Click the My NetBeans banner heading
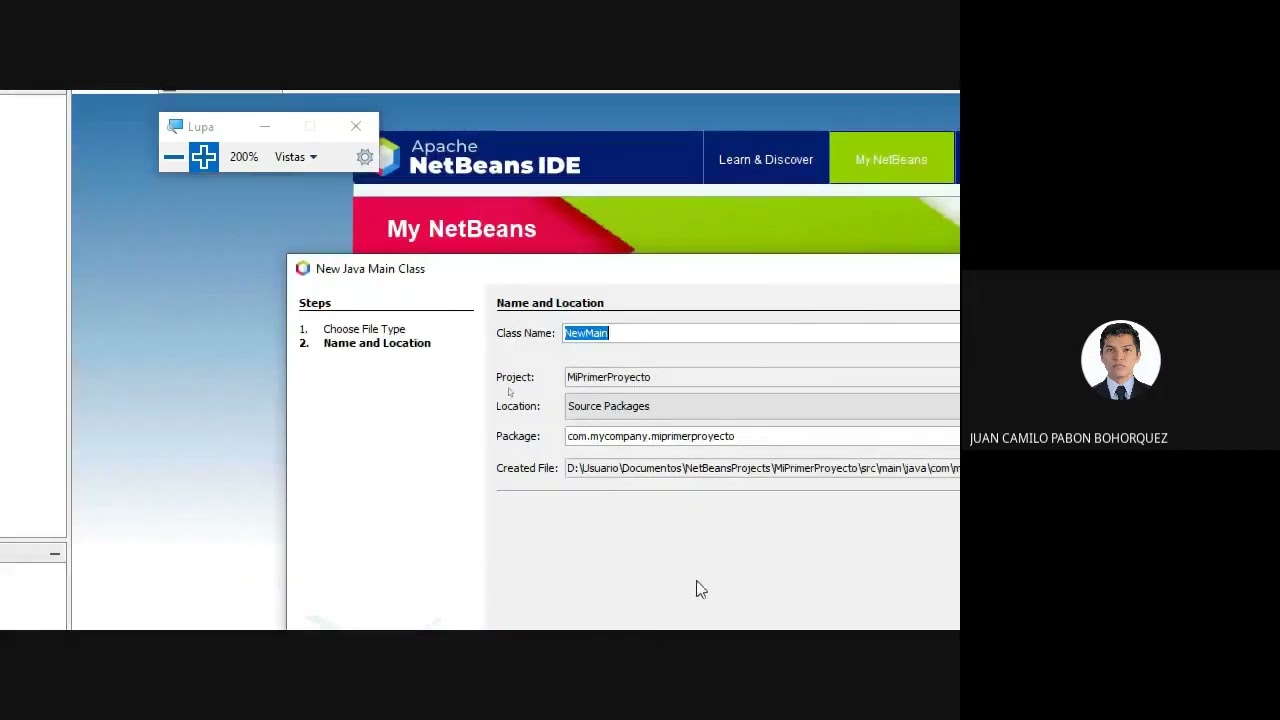Viewport: 1280px width, 720px height. point(461,229)
